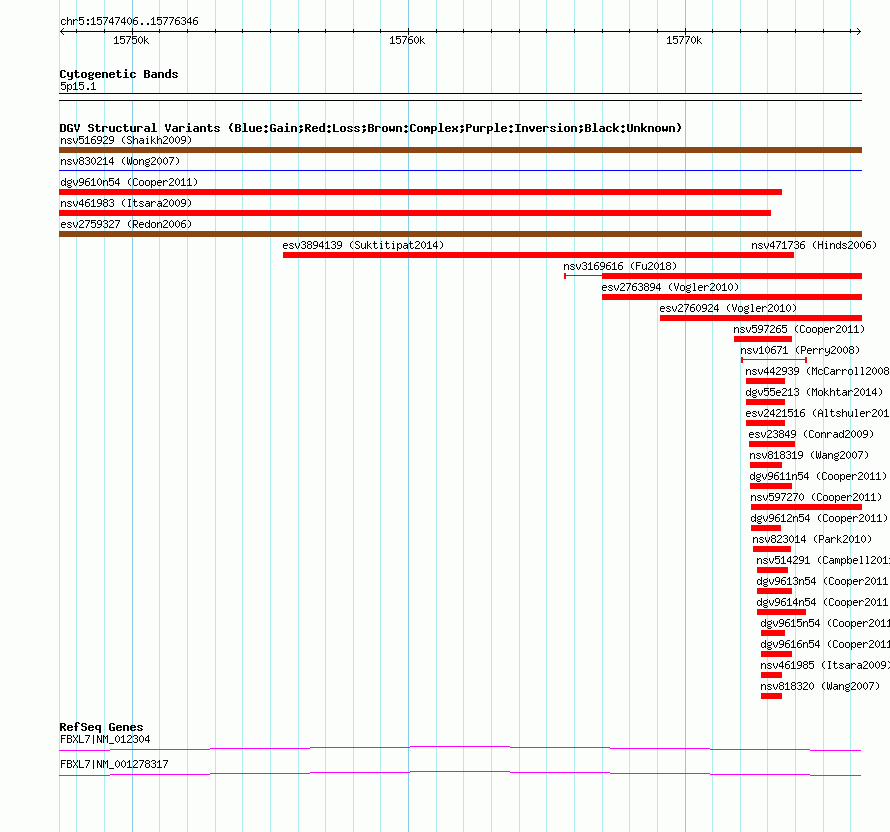Open the esv2421516 (Altshuler) label
890x832 pixels.
point(817,413)
